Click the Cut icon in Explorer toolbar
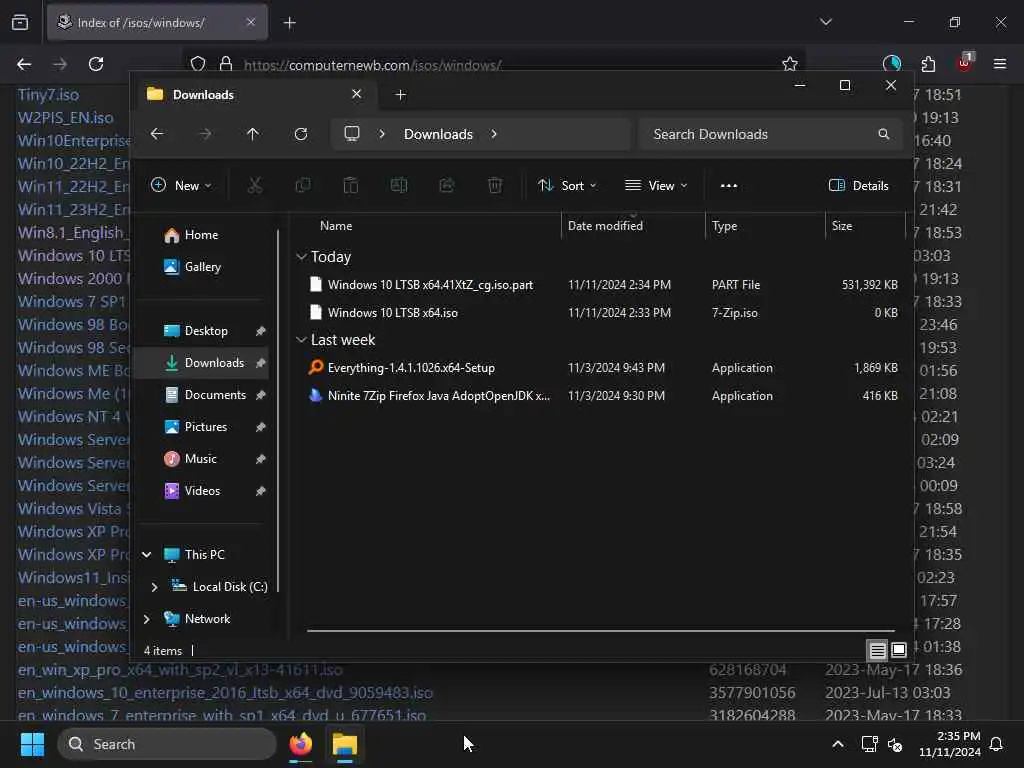The height and width of the screenshot is (768, 1024). (x=255, y=185)
